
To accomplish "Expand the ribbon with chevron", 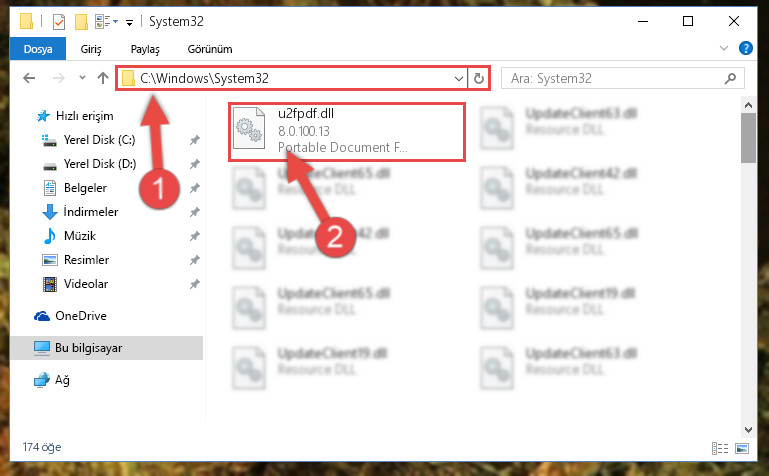I will 723,48.
